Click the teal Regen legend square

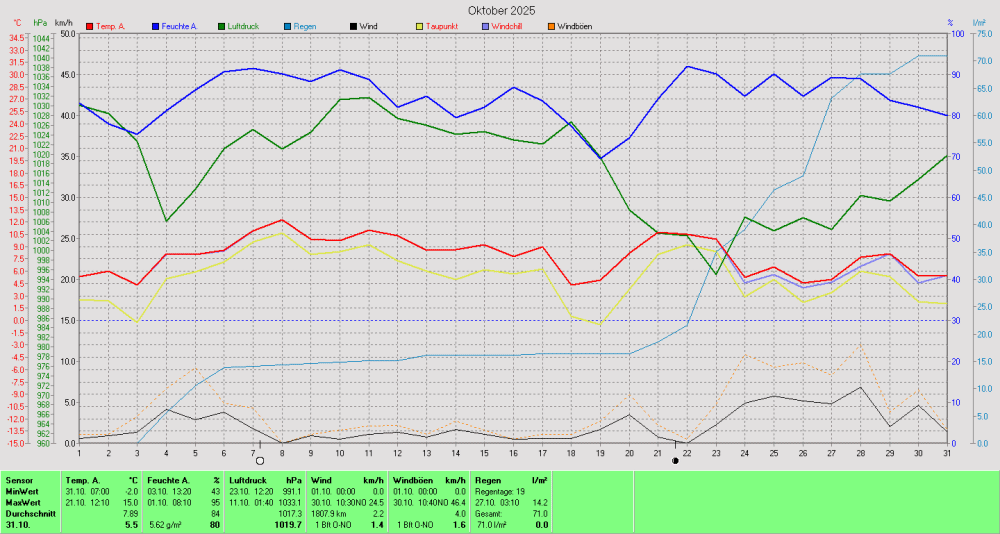click(288, 25)
